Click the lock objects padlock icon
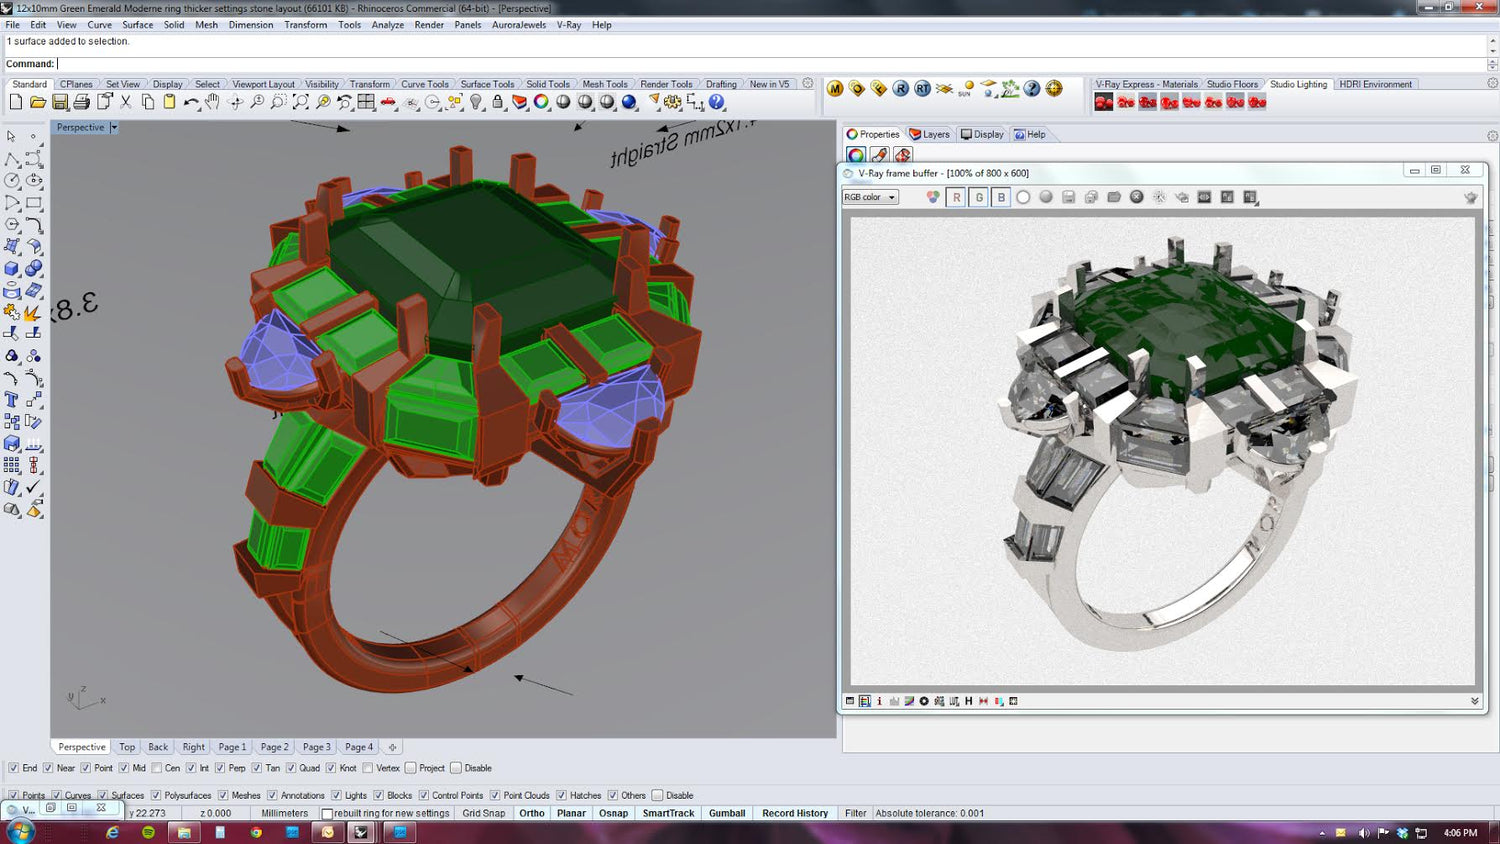Image resolution: width=1500 pixels, height=844 pixels. coord(498,102)
